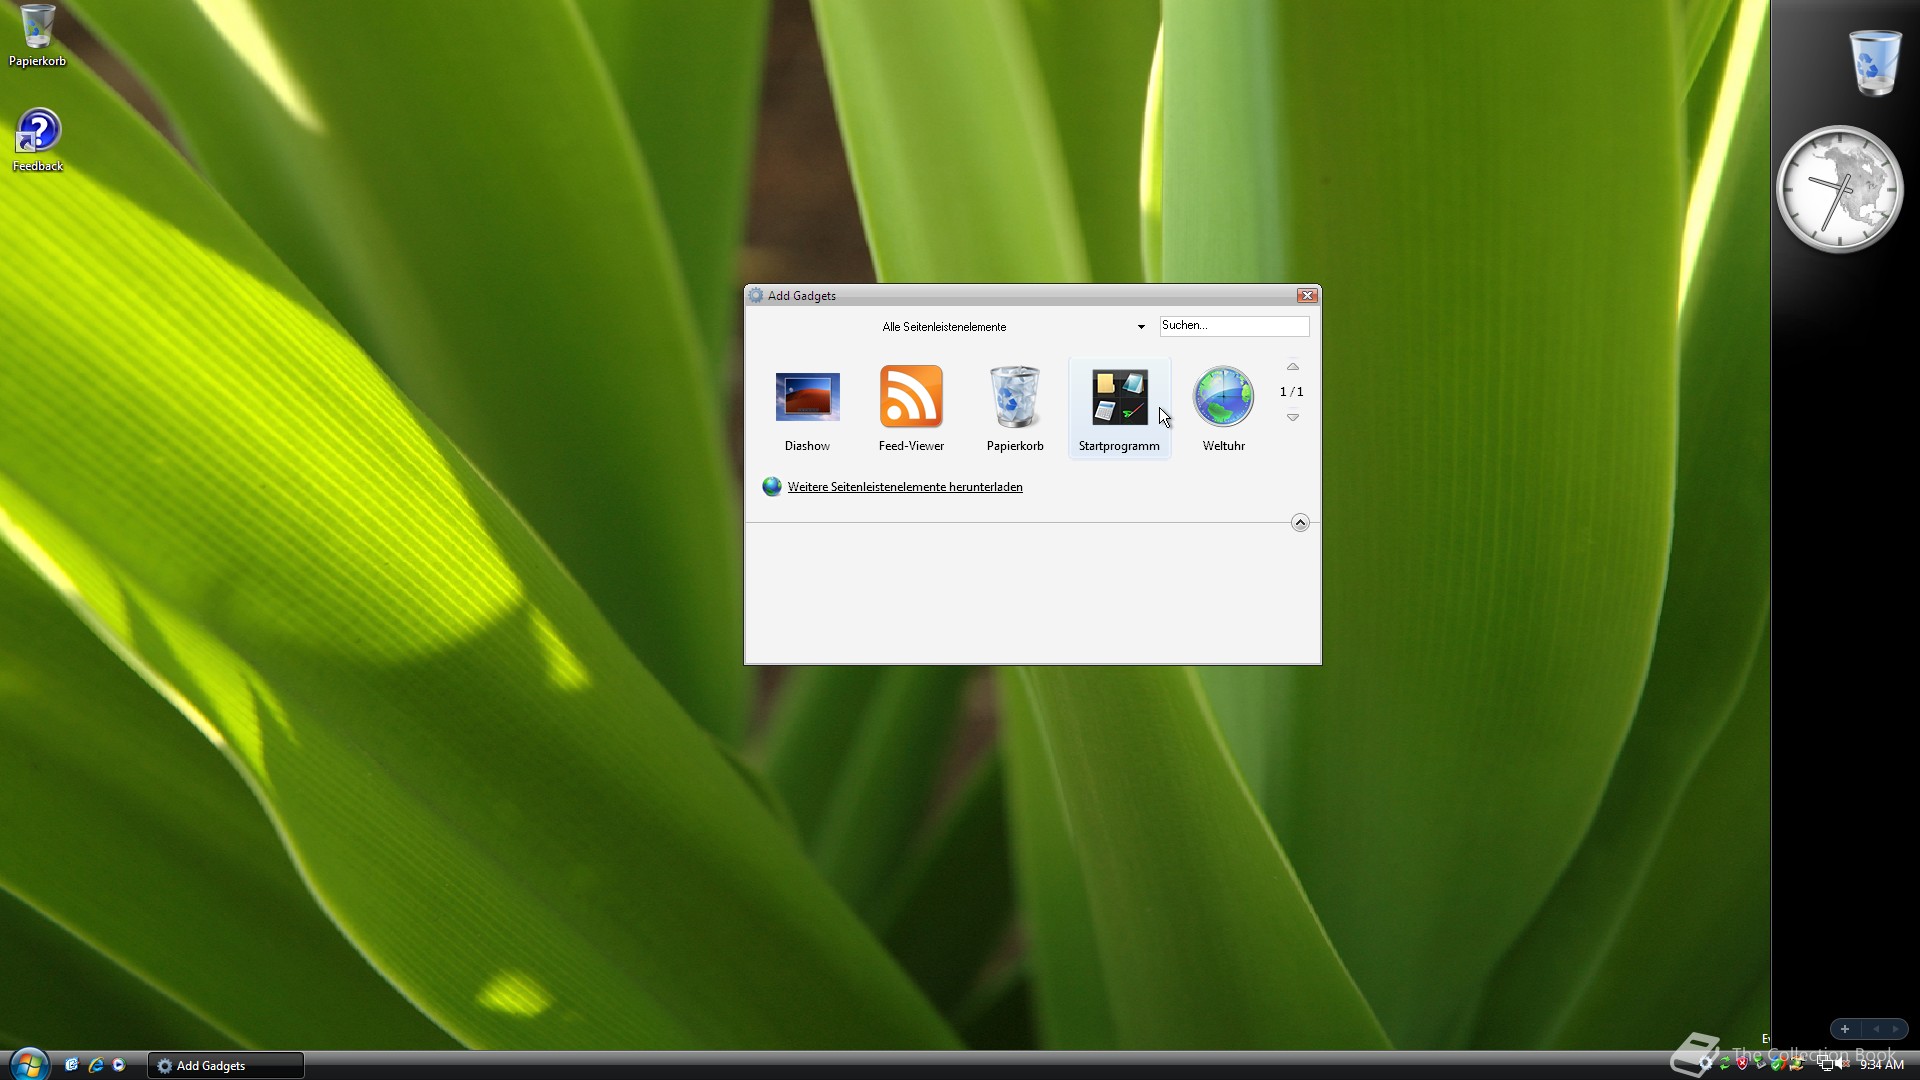Click the Suchen search field
The height and width of the screenshot is (1080, 1920).
coord(1234,326)
